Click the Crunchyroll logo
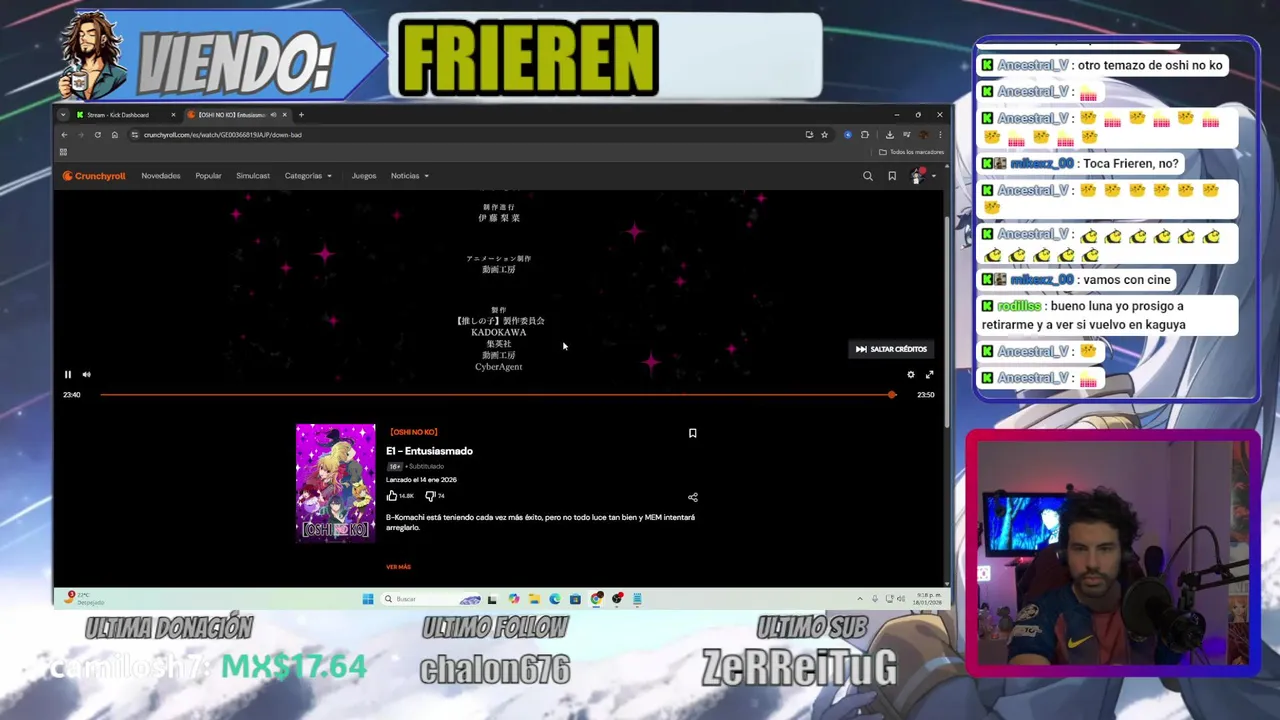Viewport: 1280px width, 720px height. pos(94,176)
